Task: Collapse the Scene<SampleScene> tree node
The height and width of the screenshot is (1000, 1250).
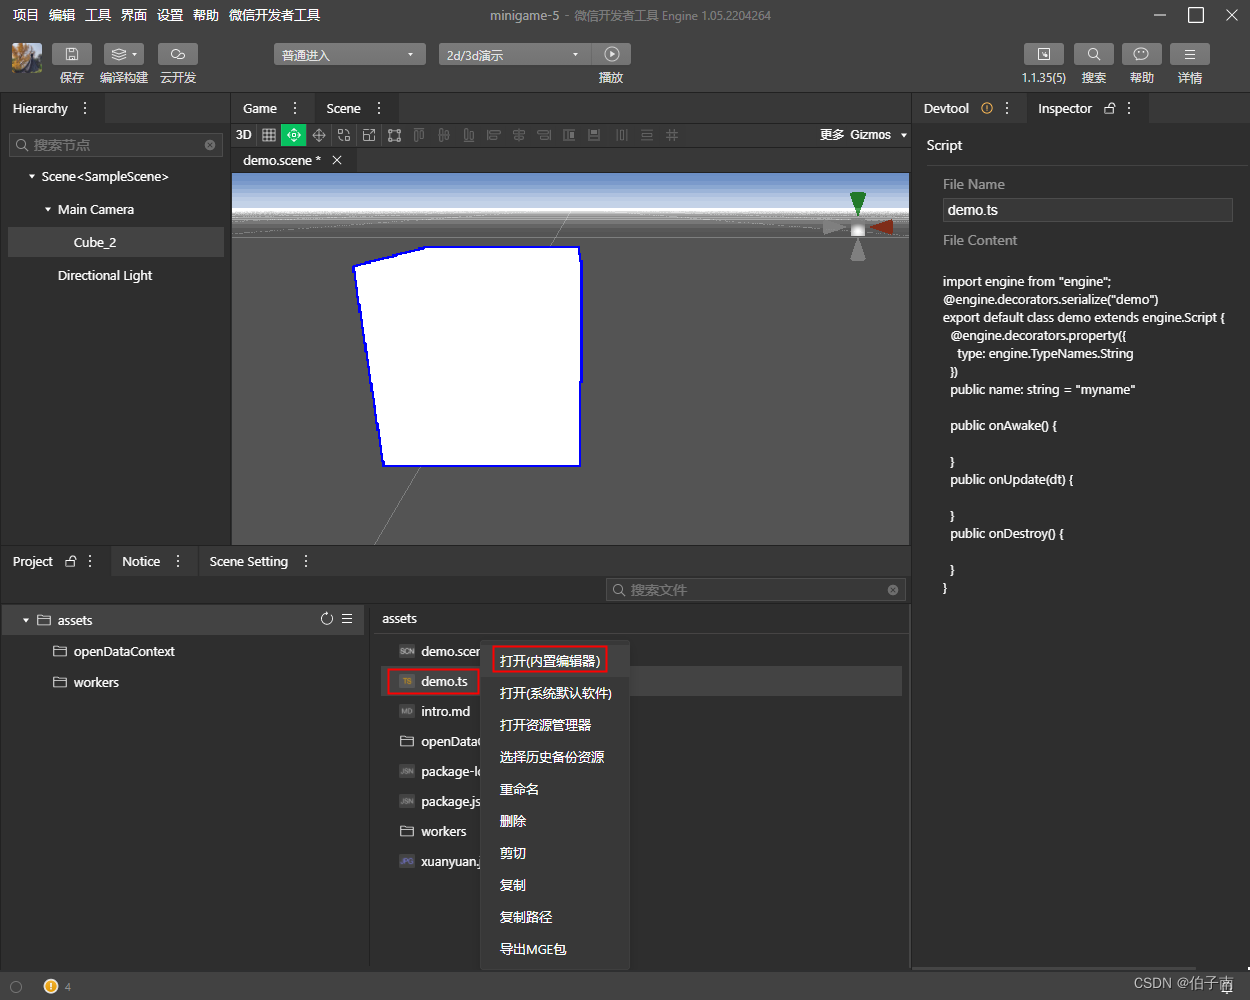Action: [x=32, y=176]
